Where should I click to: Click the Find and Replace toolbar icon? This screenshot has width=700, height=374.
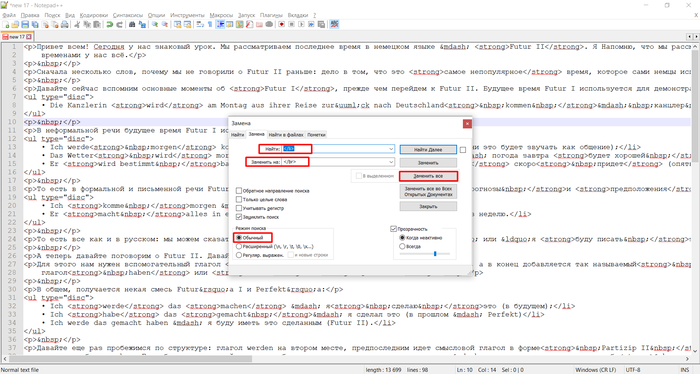pos(142,25)
